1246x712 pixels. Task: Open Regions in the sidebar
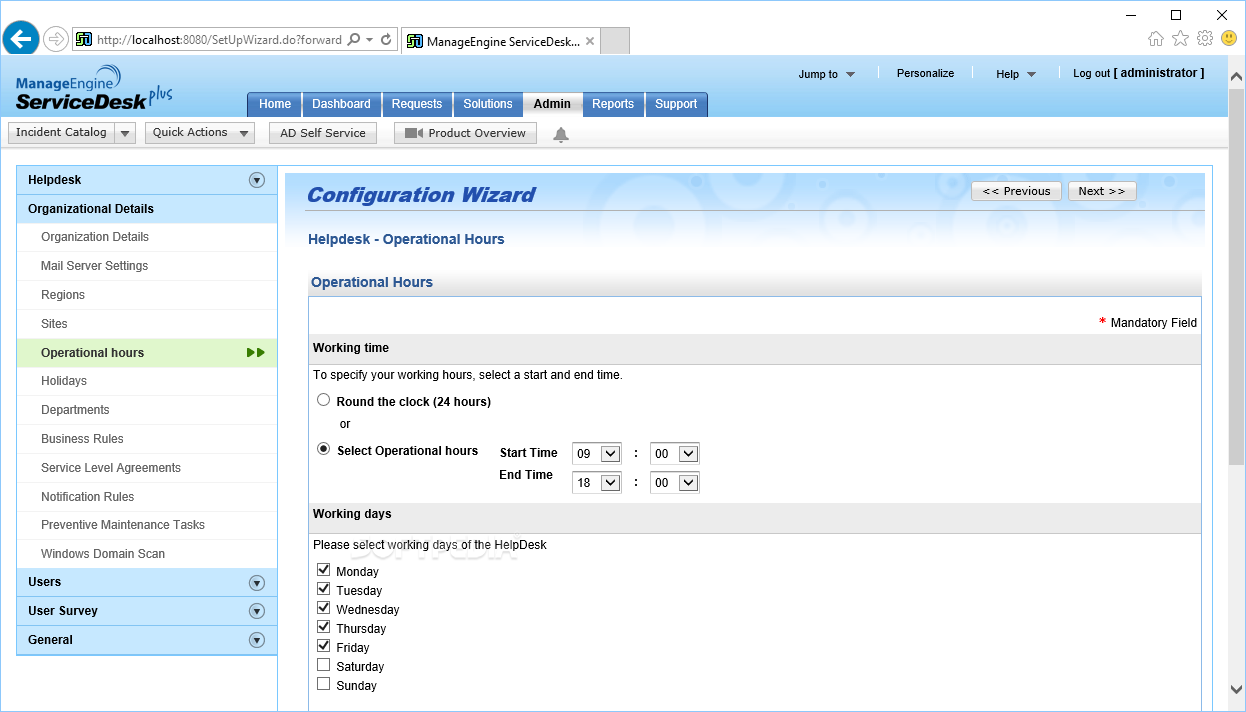(63, 295)
